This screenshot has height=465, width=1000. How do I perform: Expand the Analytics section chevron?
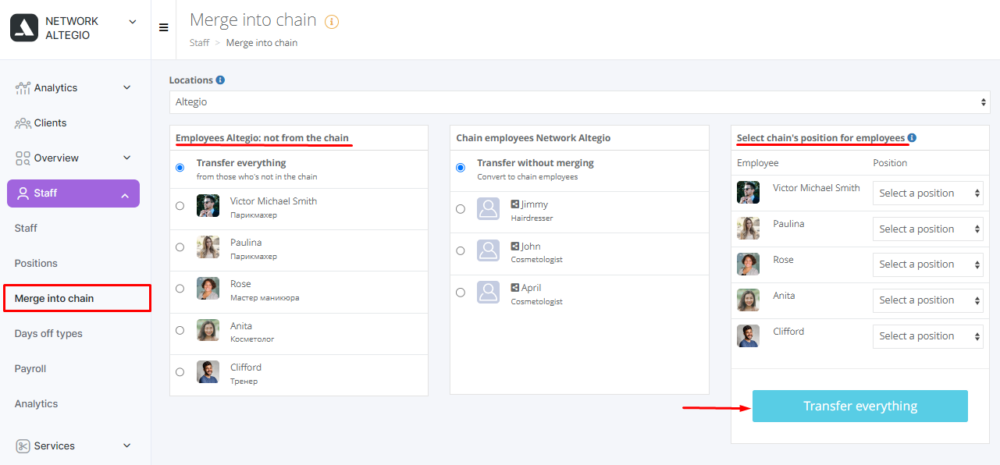126,88
